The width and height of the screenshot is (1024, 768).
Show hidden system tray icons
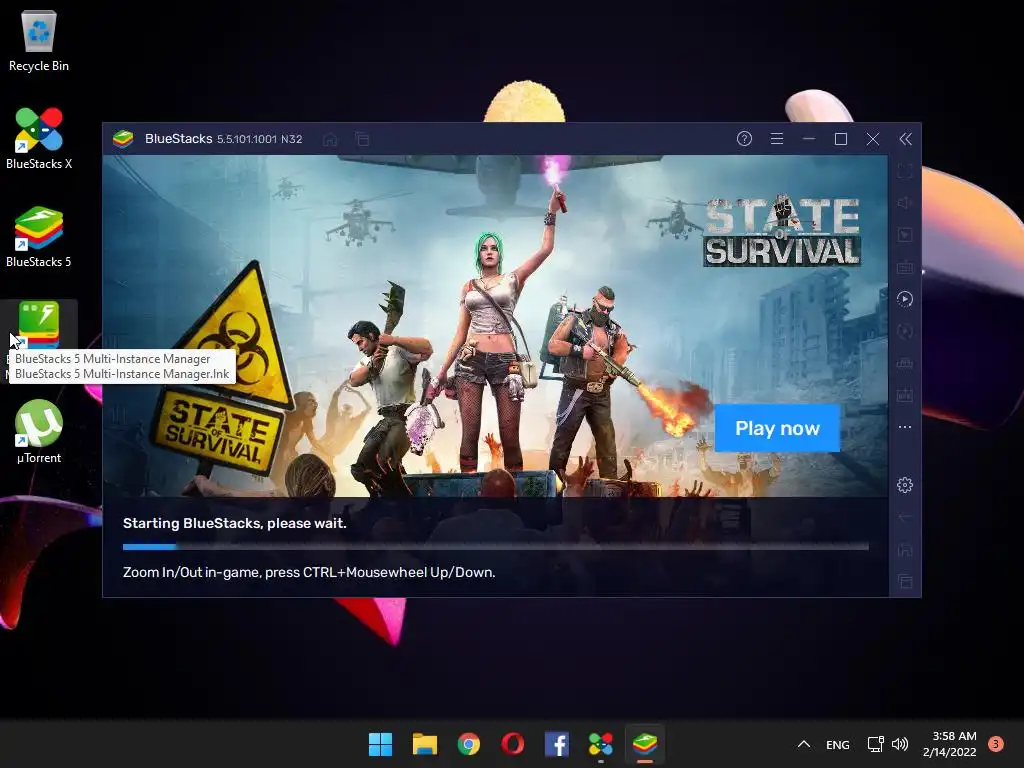click(x=804, y=744)
